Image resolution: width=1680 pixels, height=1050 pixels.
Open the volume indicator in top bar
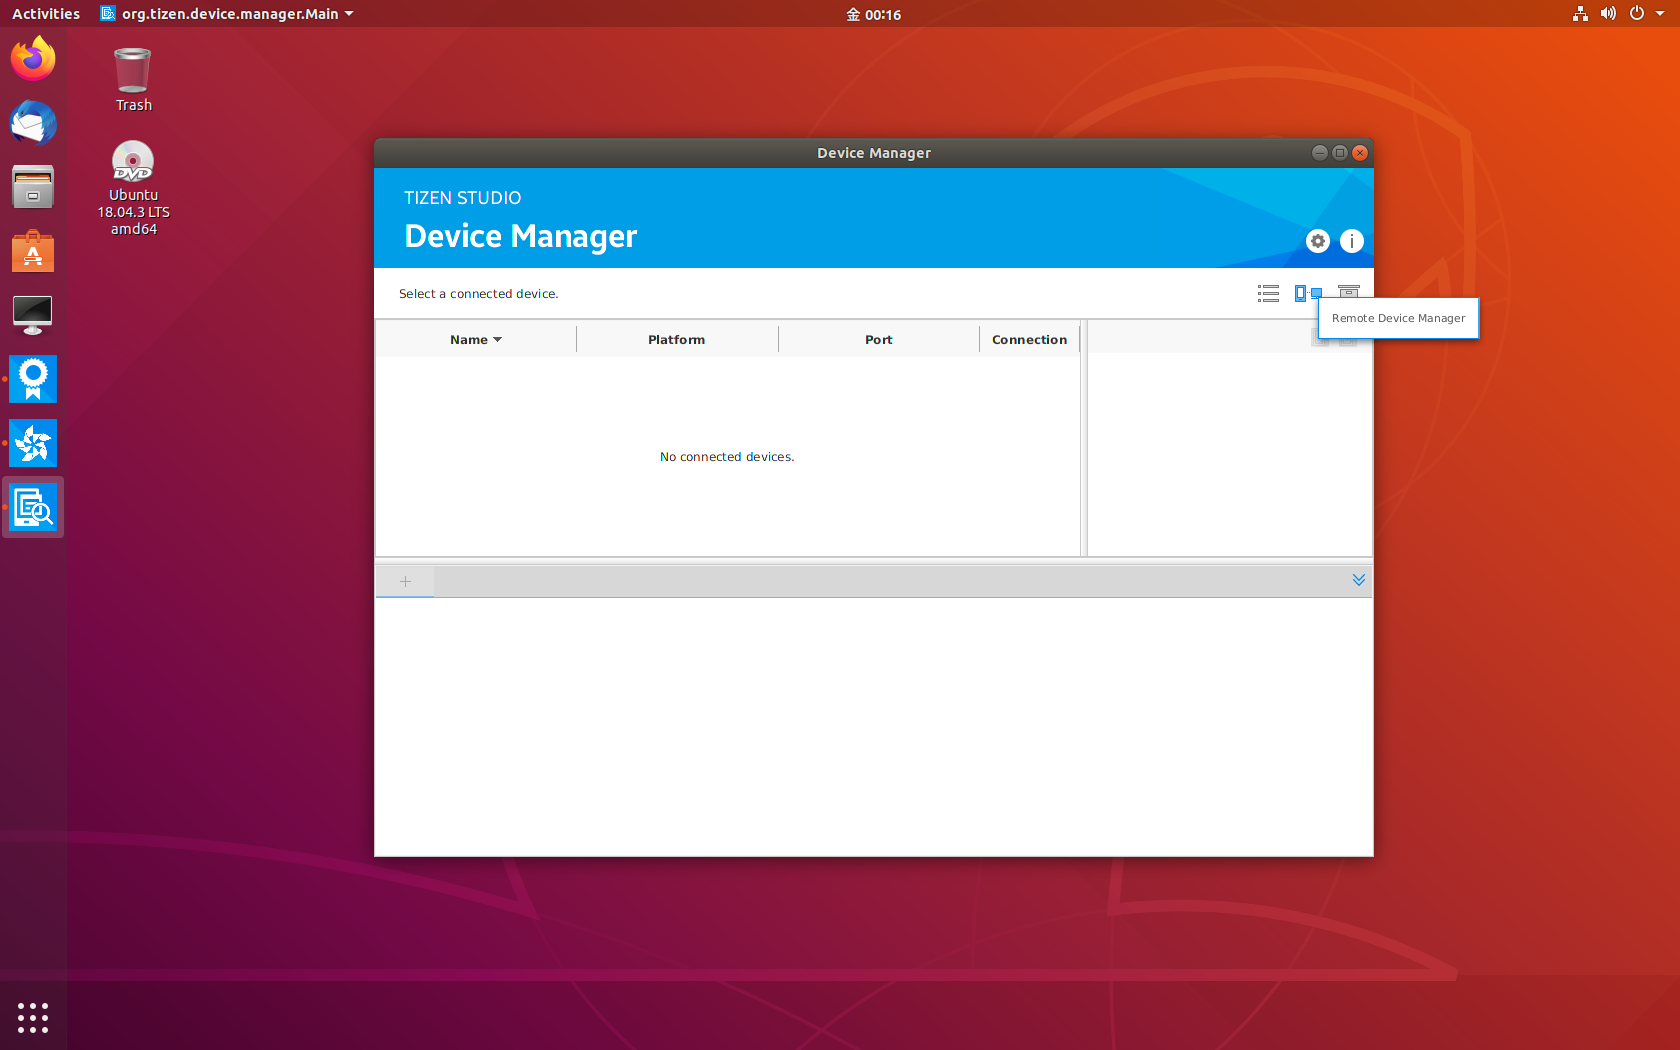(1608, 14)
